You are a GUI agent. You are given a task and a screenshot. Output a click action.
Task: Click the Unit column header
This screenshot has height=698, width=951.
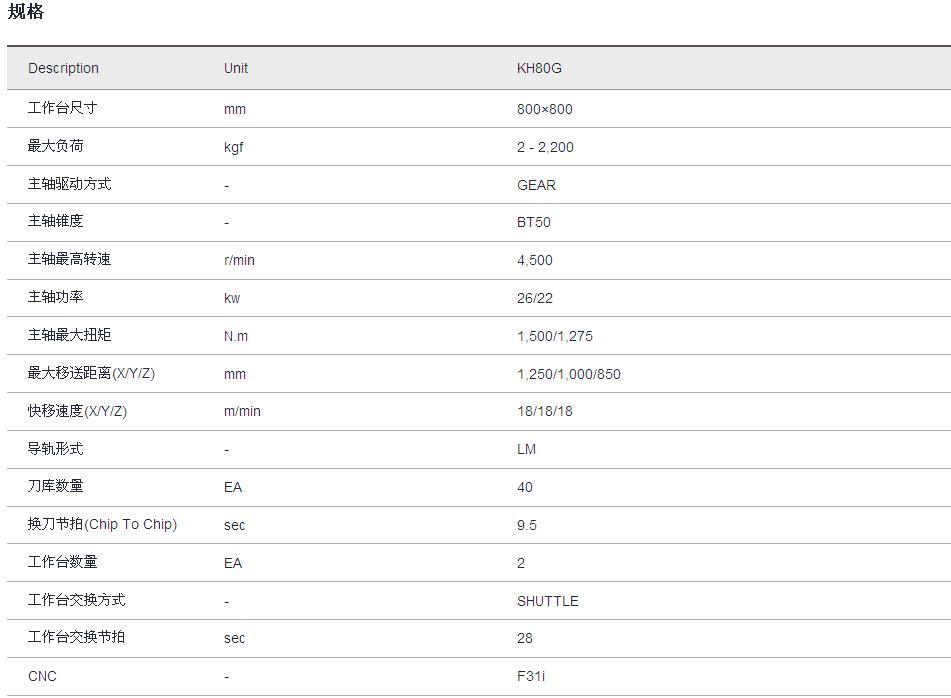(236, 68)
